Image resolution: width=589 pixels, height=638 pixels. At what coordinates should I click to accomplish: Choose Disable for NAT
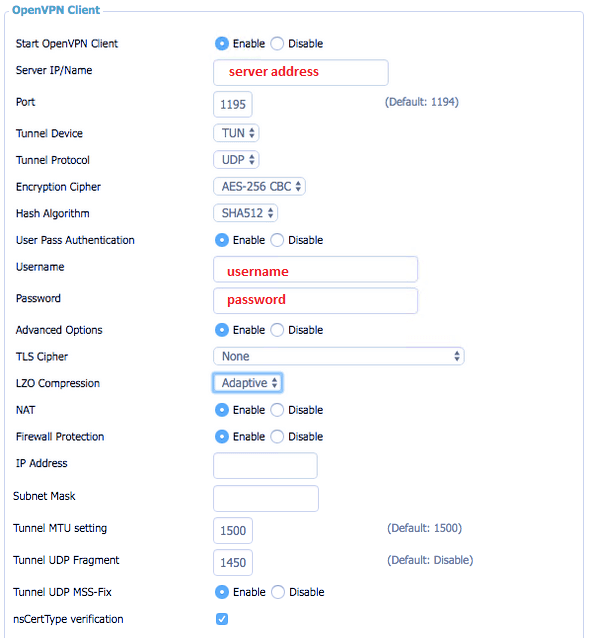277,410
